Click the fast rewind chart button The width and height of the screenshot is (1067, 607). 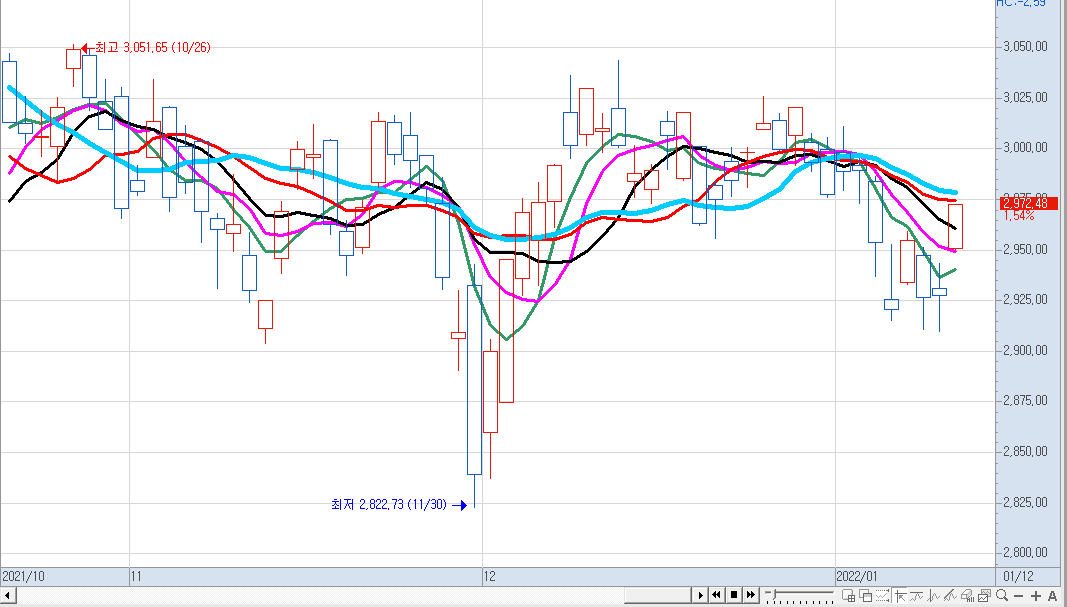point(717,595)
